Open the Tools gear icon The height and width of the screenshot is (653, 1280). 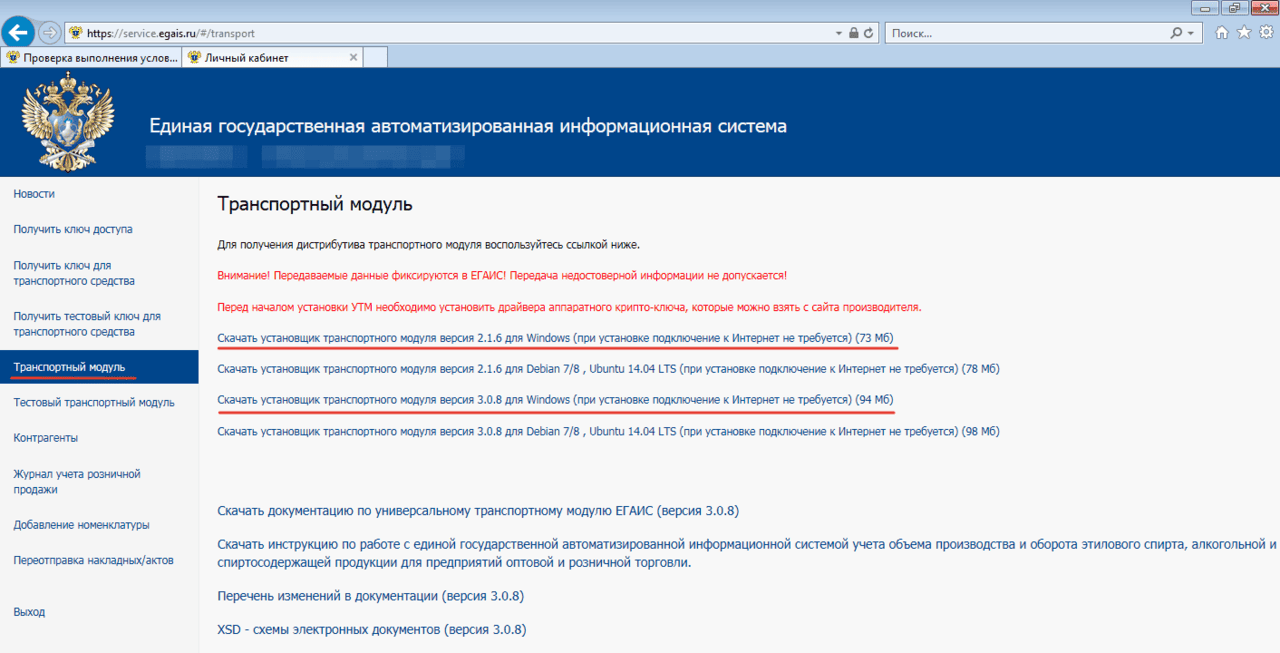point(1266,33)
